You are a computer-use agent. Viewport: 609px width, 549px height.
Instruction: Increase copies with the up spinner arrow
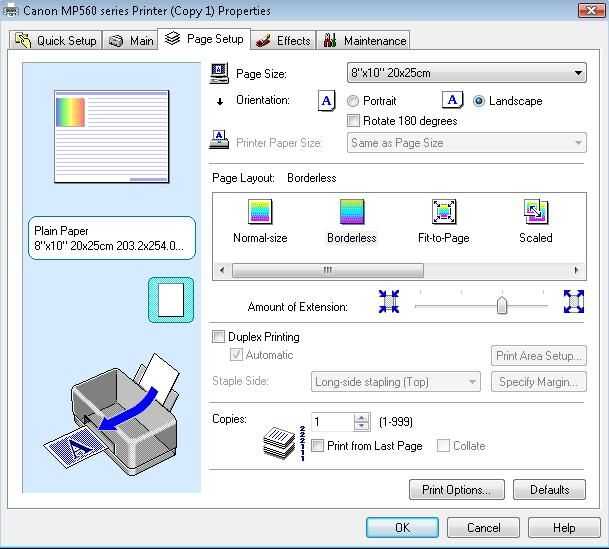point(362,418)
